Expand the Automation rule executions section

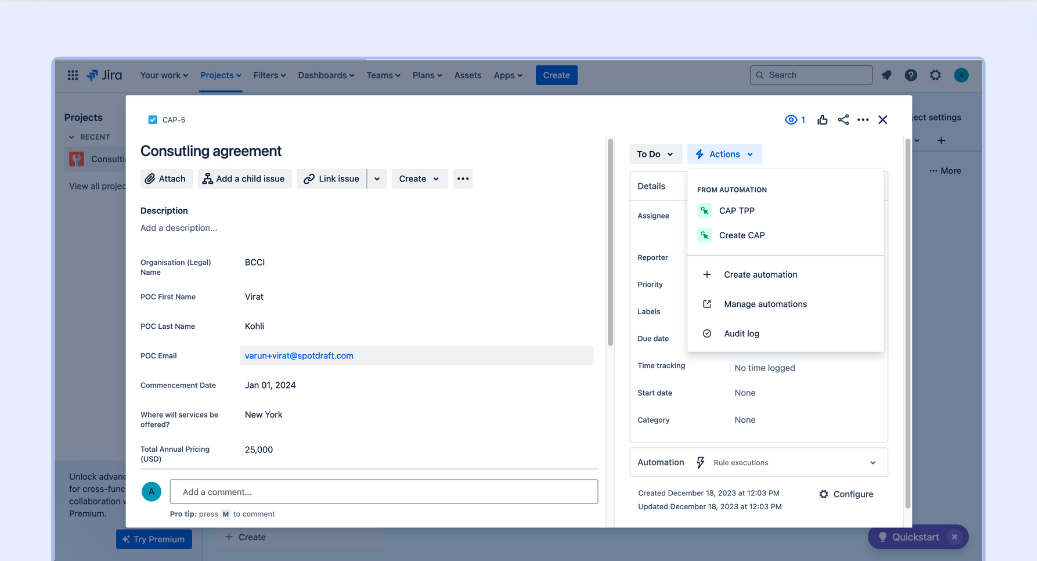click(x=872, y=462)
